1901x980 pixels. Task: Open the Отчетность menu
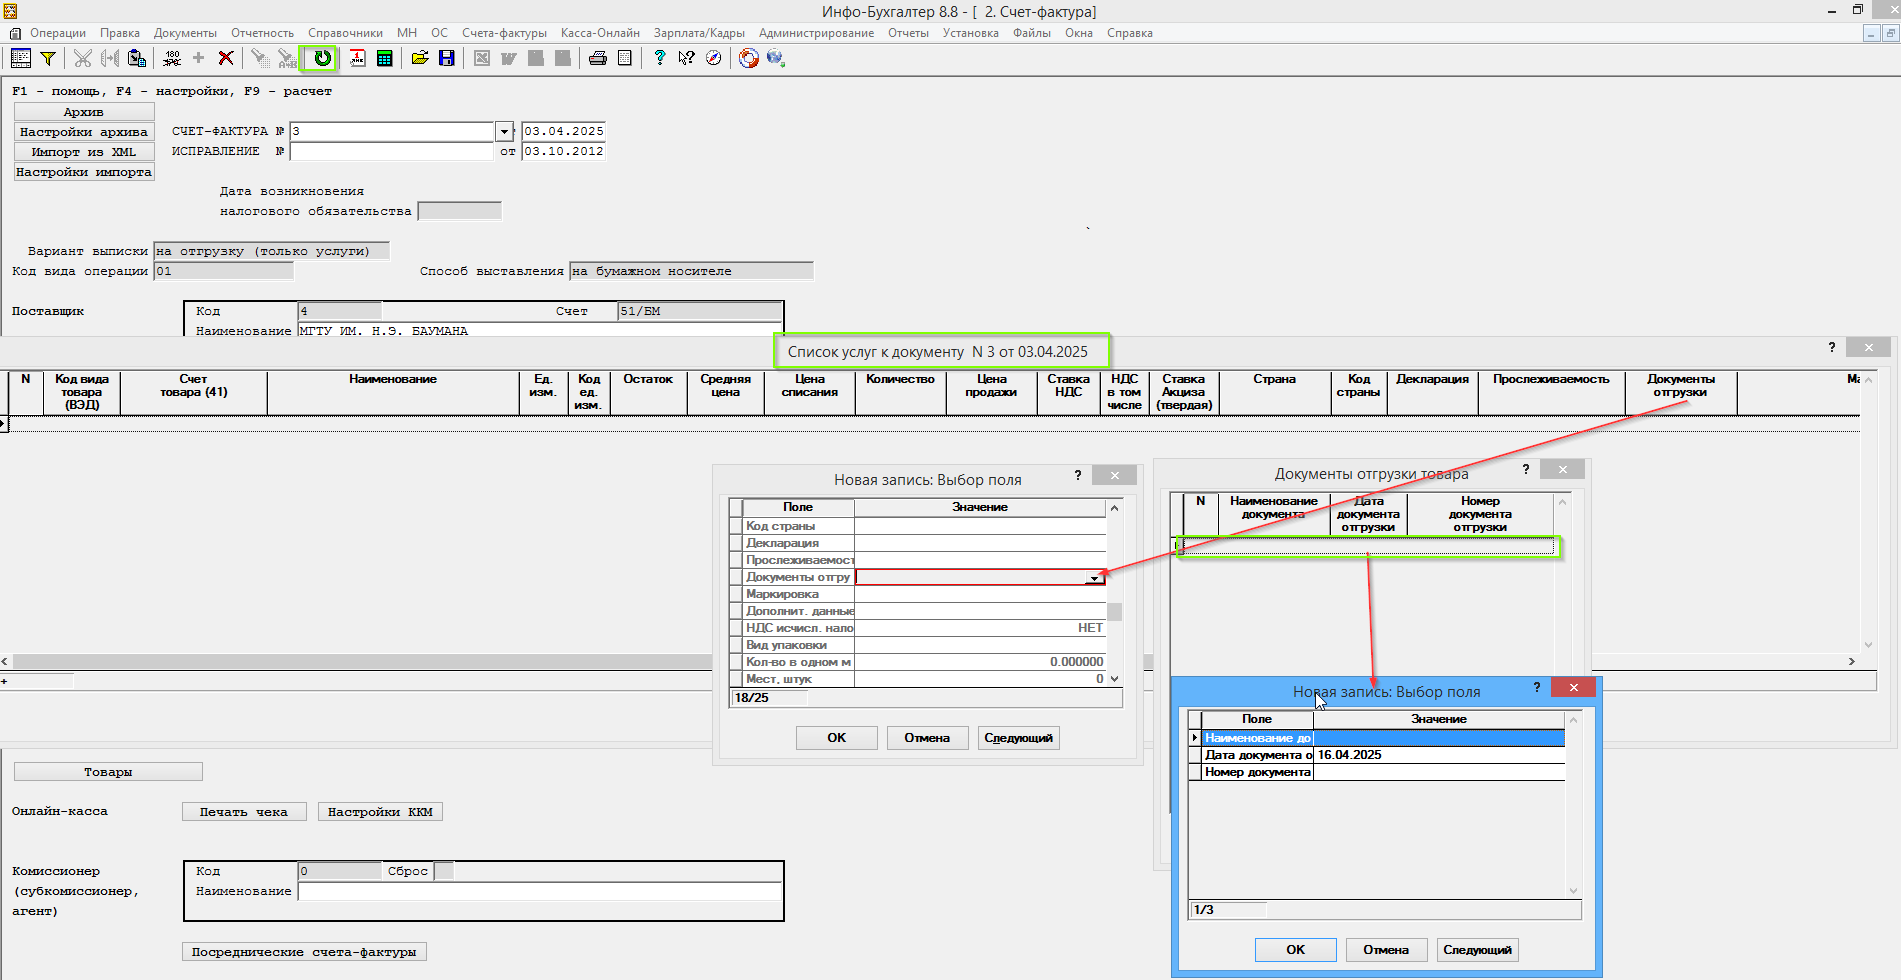pyautogui.click(x=262, y=33)
